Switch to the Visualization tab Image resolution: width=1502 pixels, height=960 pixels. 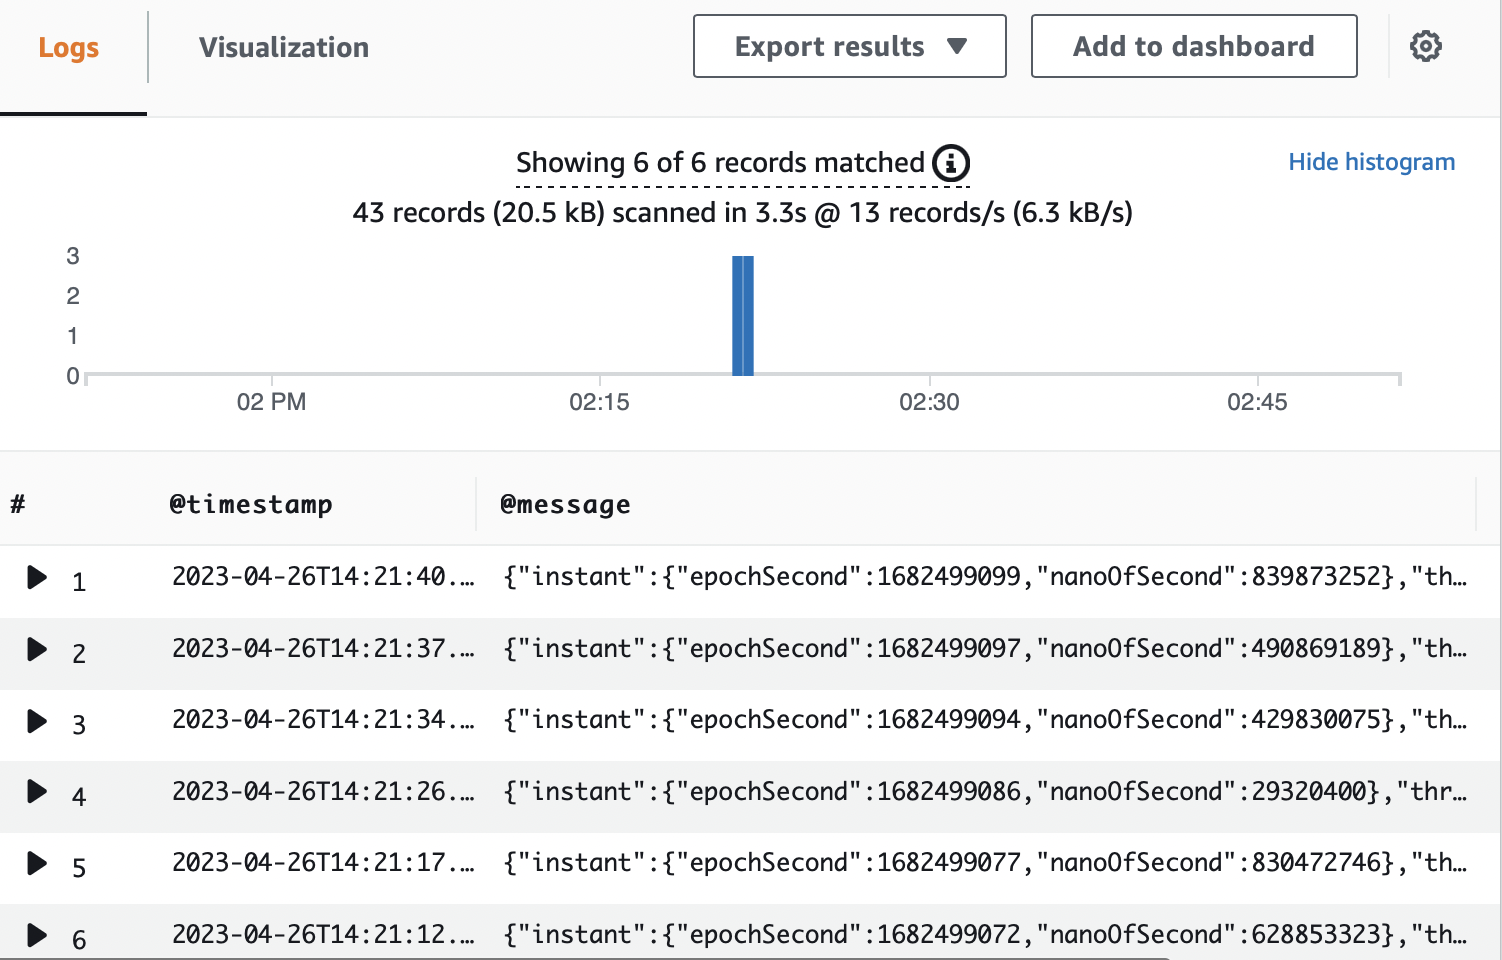(x=284, y=47)
